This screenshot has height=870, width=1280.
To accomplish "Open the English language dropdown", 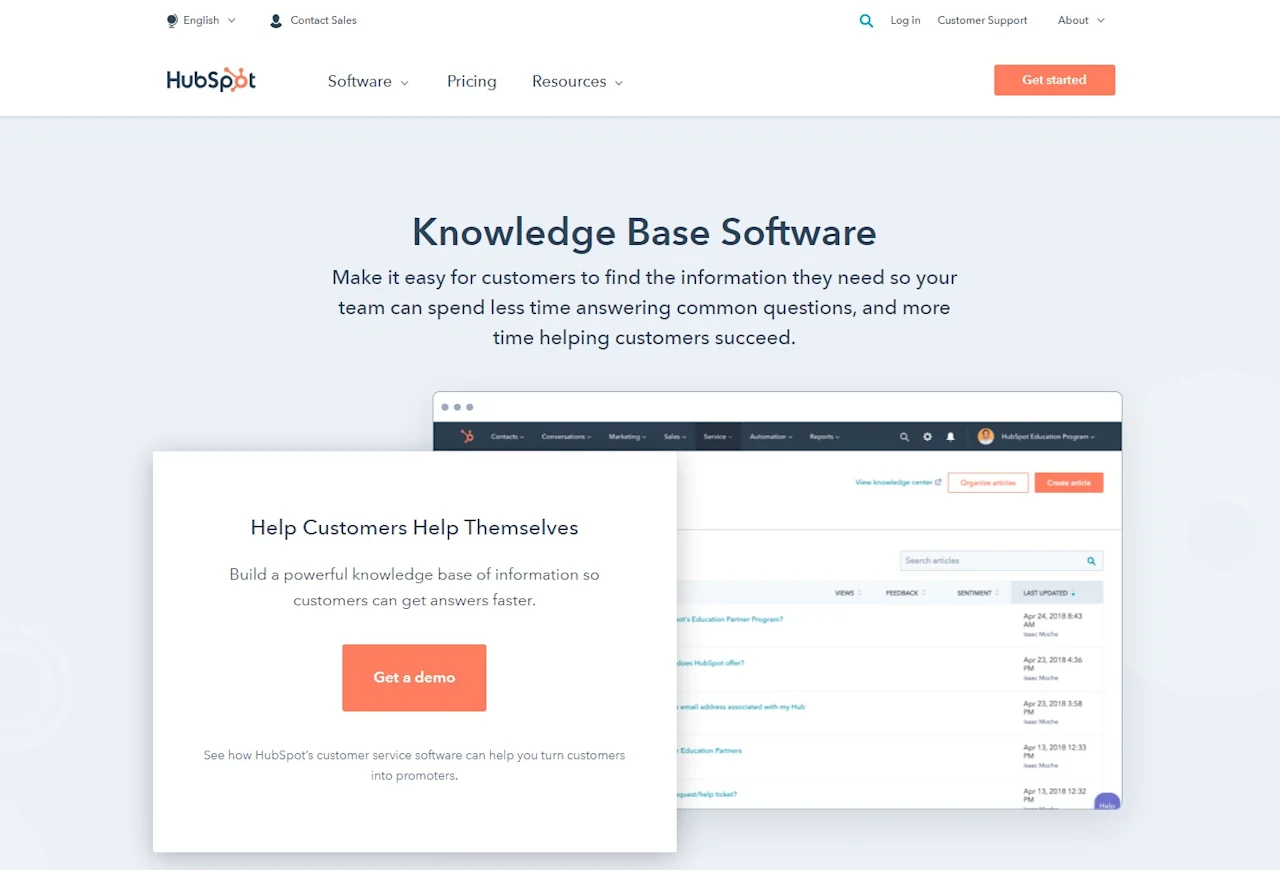I will tap(201, 20).
